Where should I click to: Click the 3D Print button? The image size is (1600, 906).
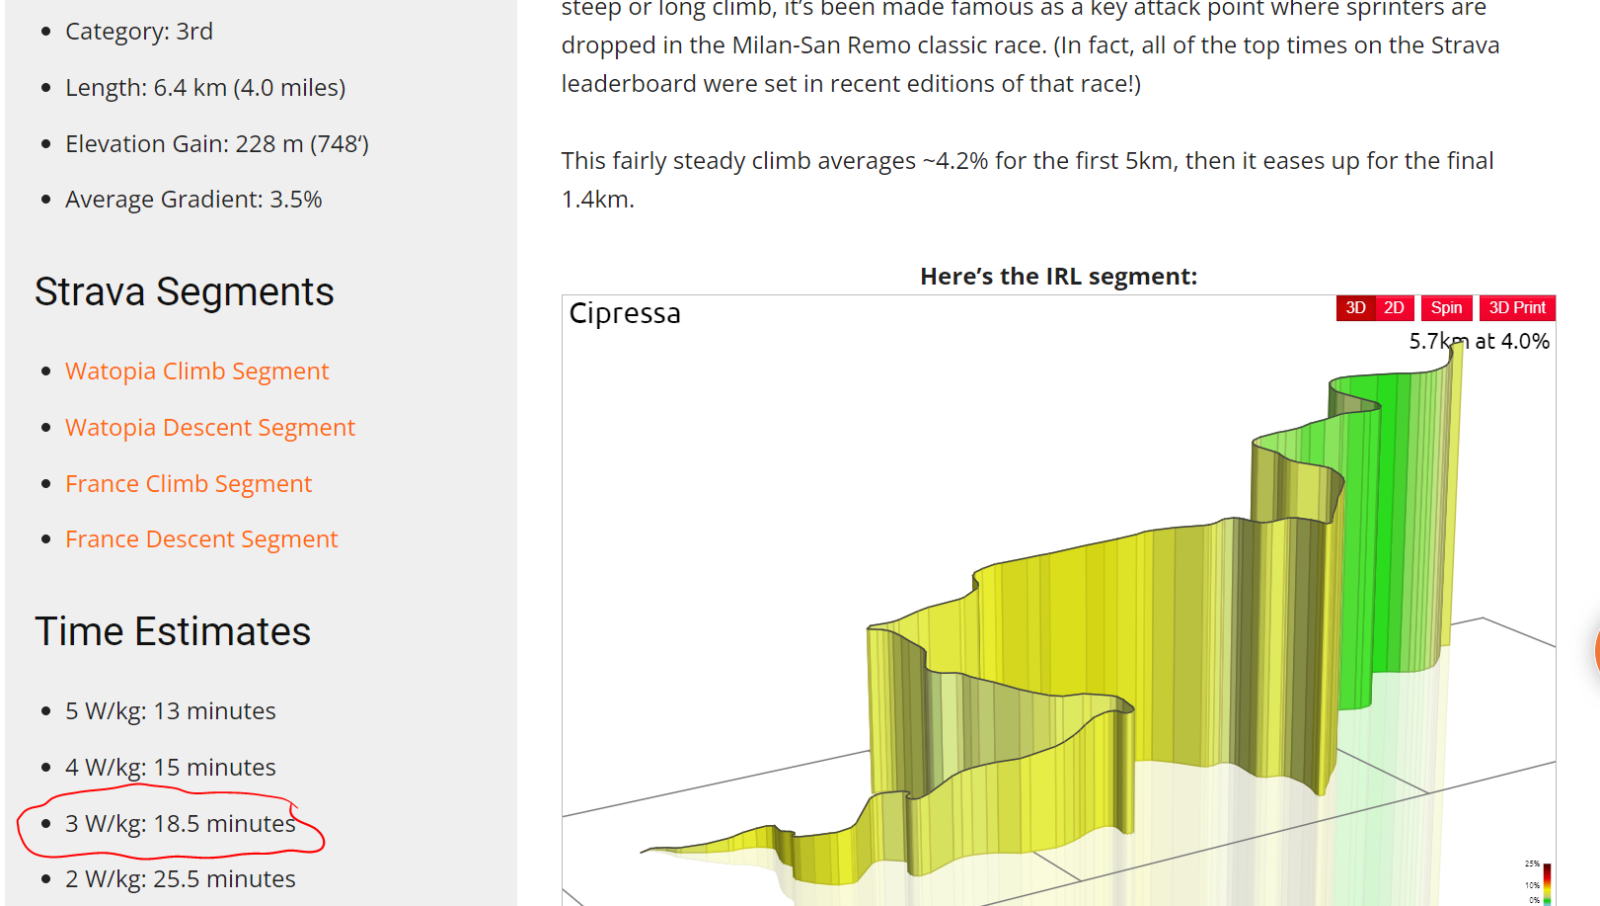(1517, 308)
